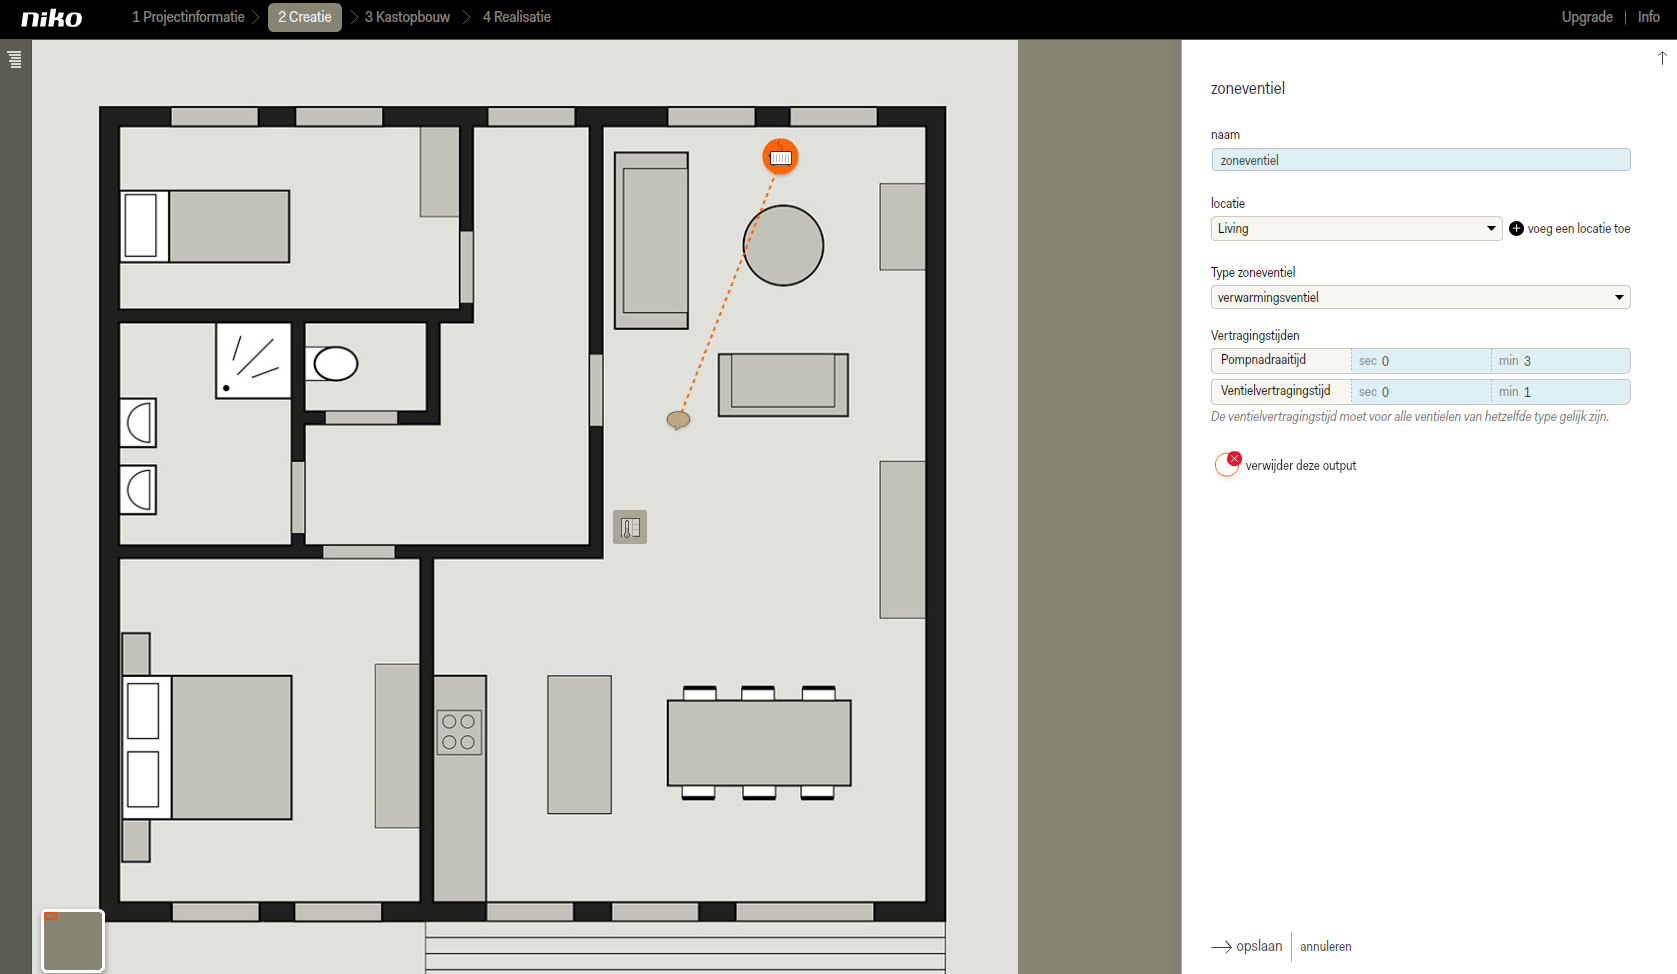This screenshot has height=974, width=1677.
Task: Click the Niko logo
Action: (52, 18)
